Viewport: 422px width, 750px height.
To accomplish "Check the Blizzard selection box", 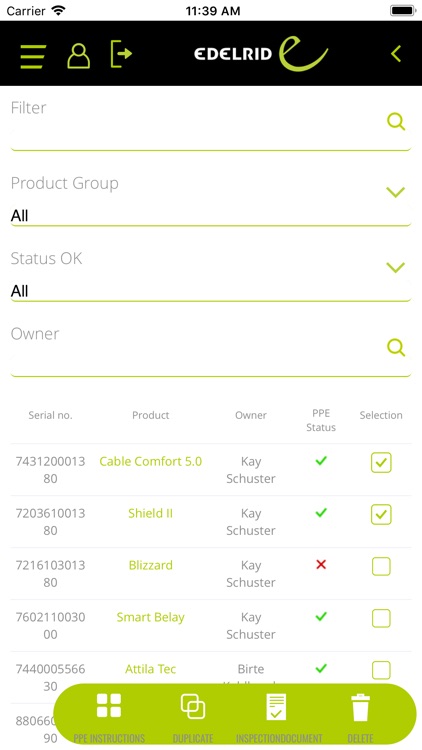I will click(x=381, y=566).
